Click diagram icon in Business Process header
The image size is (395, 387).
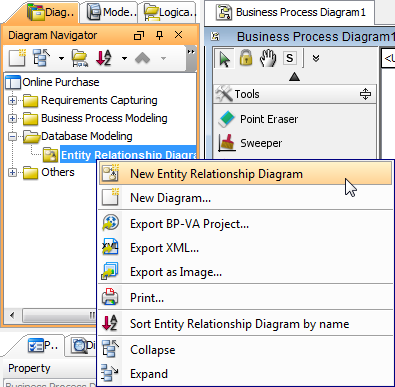click(215, 36)
